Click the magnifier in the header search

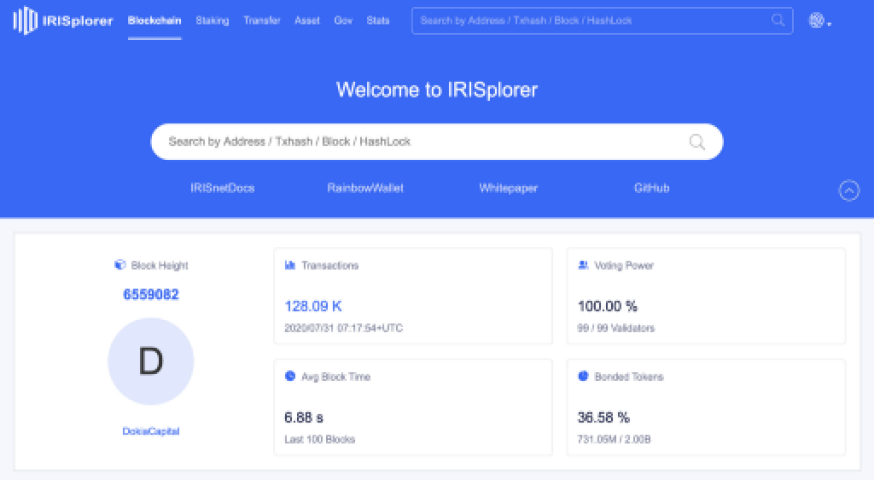[x=778, y=21]
